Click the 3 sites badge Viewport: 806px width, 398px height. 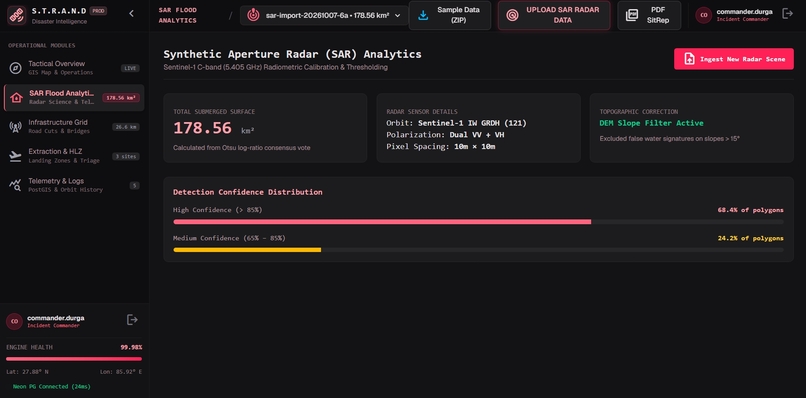126,156
